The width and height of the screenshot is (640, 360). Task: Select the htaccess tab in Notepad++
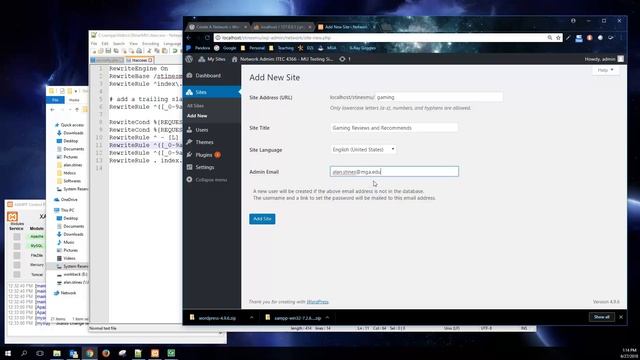[x=139, y=60]
